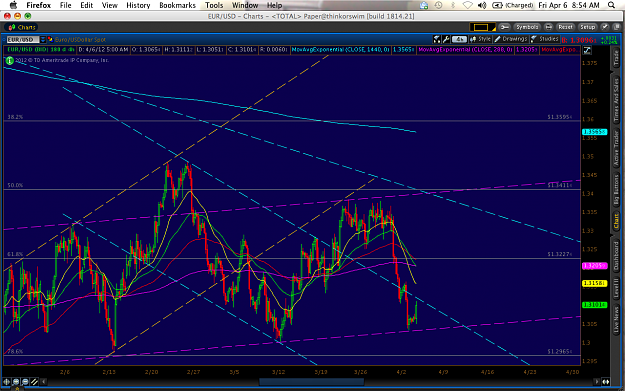Open the Big Buttons sidebar tab
Screen dimensions: 625x391
(616, 190)
